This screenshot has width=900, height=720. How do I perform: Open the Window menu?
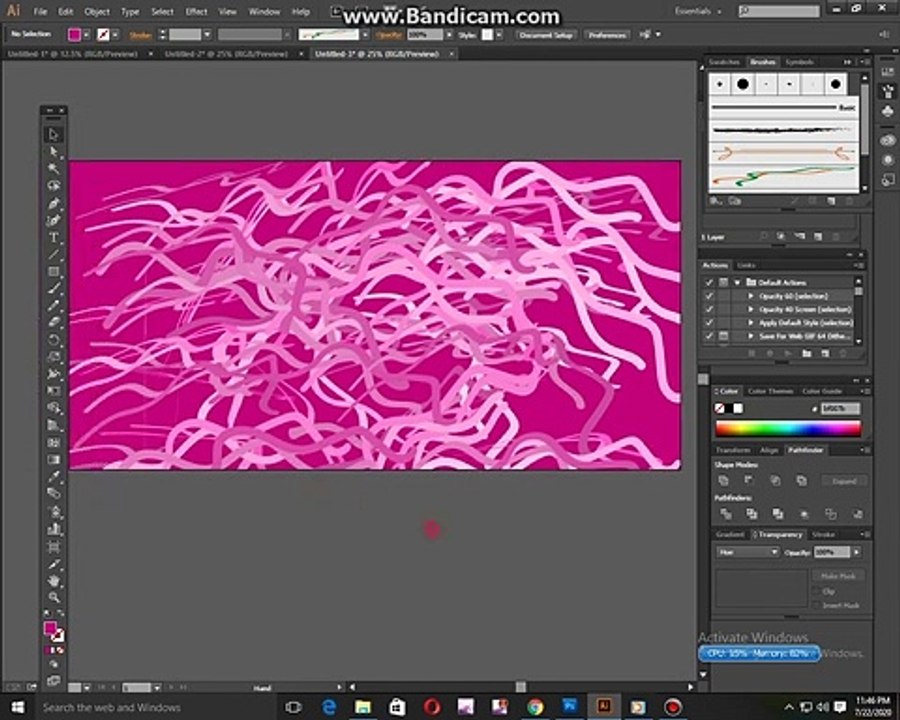[264, 11]
